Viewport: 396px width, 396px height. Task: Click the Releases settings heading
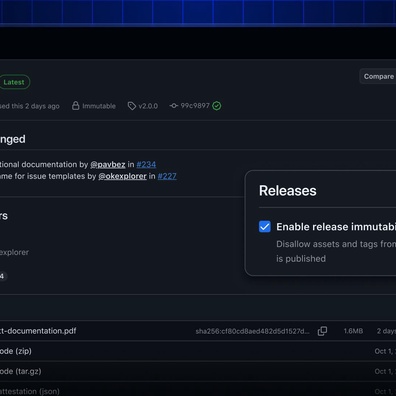pyautogui.click(x=288, y=191)
